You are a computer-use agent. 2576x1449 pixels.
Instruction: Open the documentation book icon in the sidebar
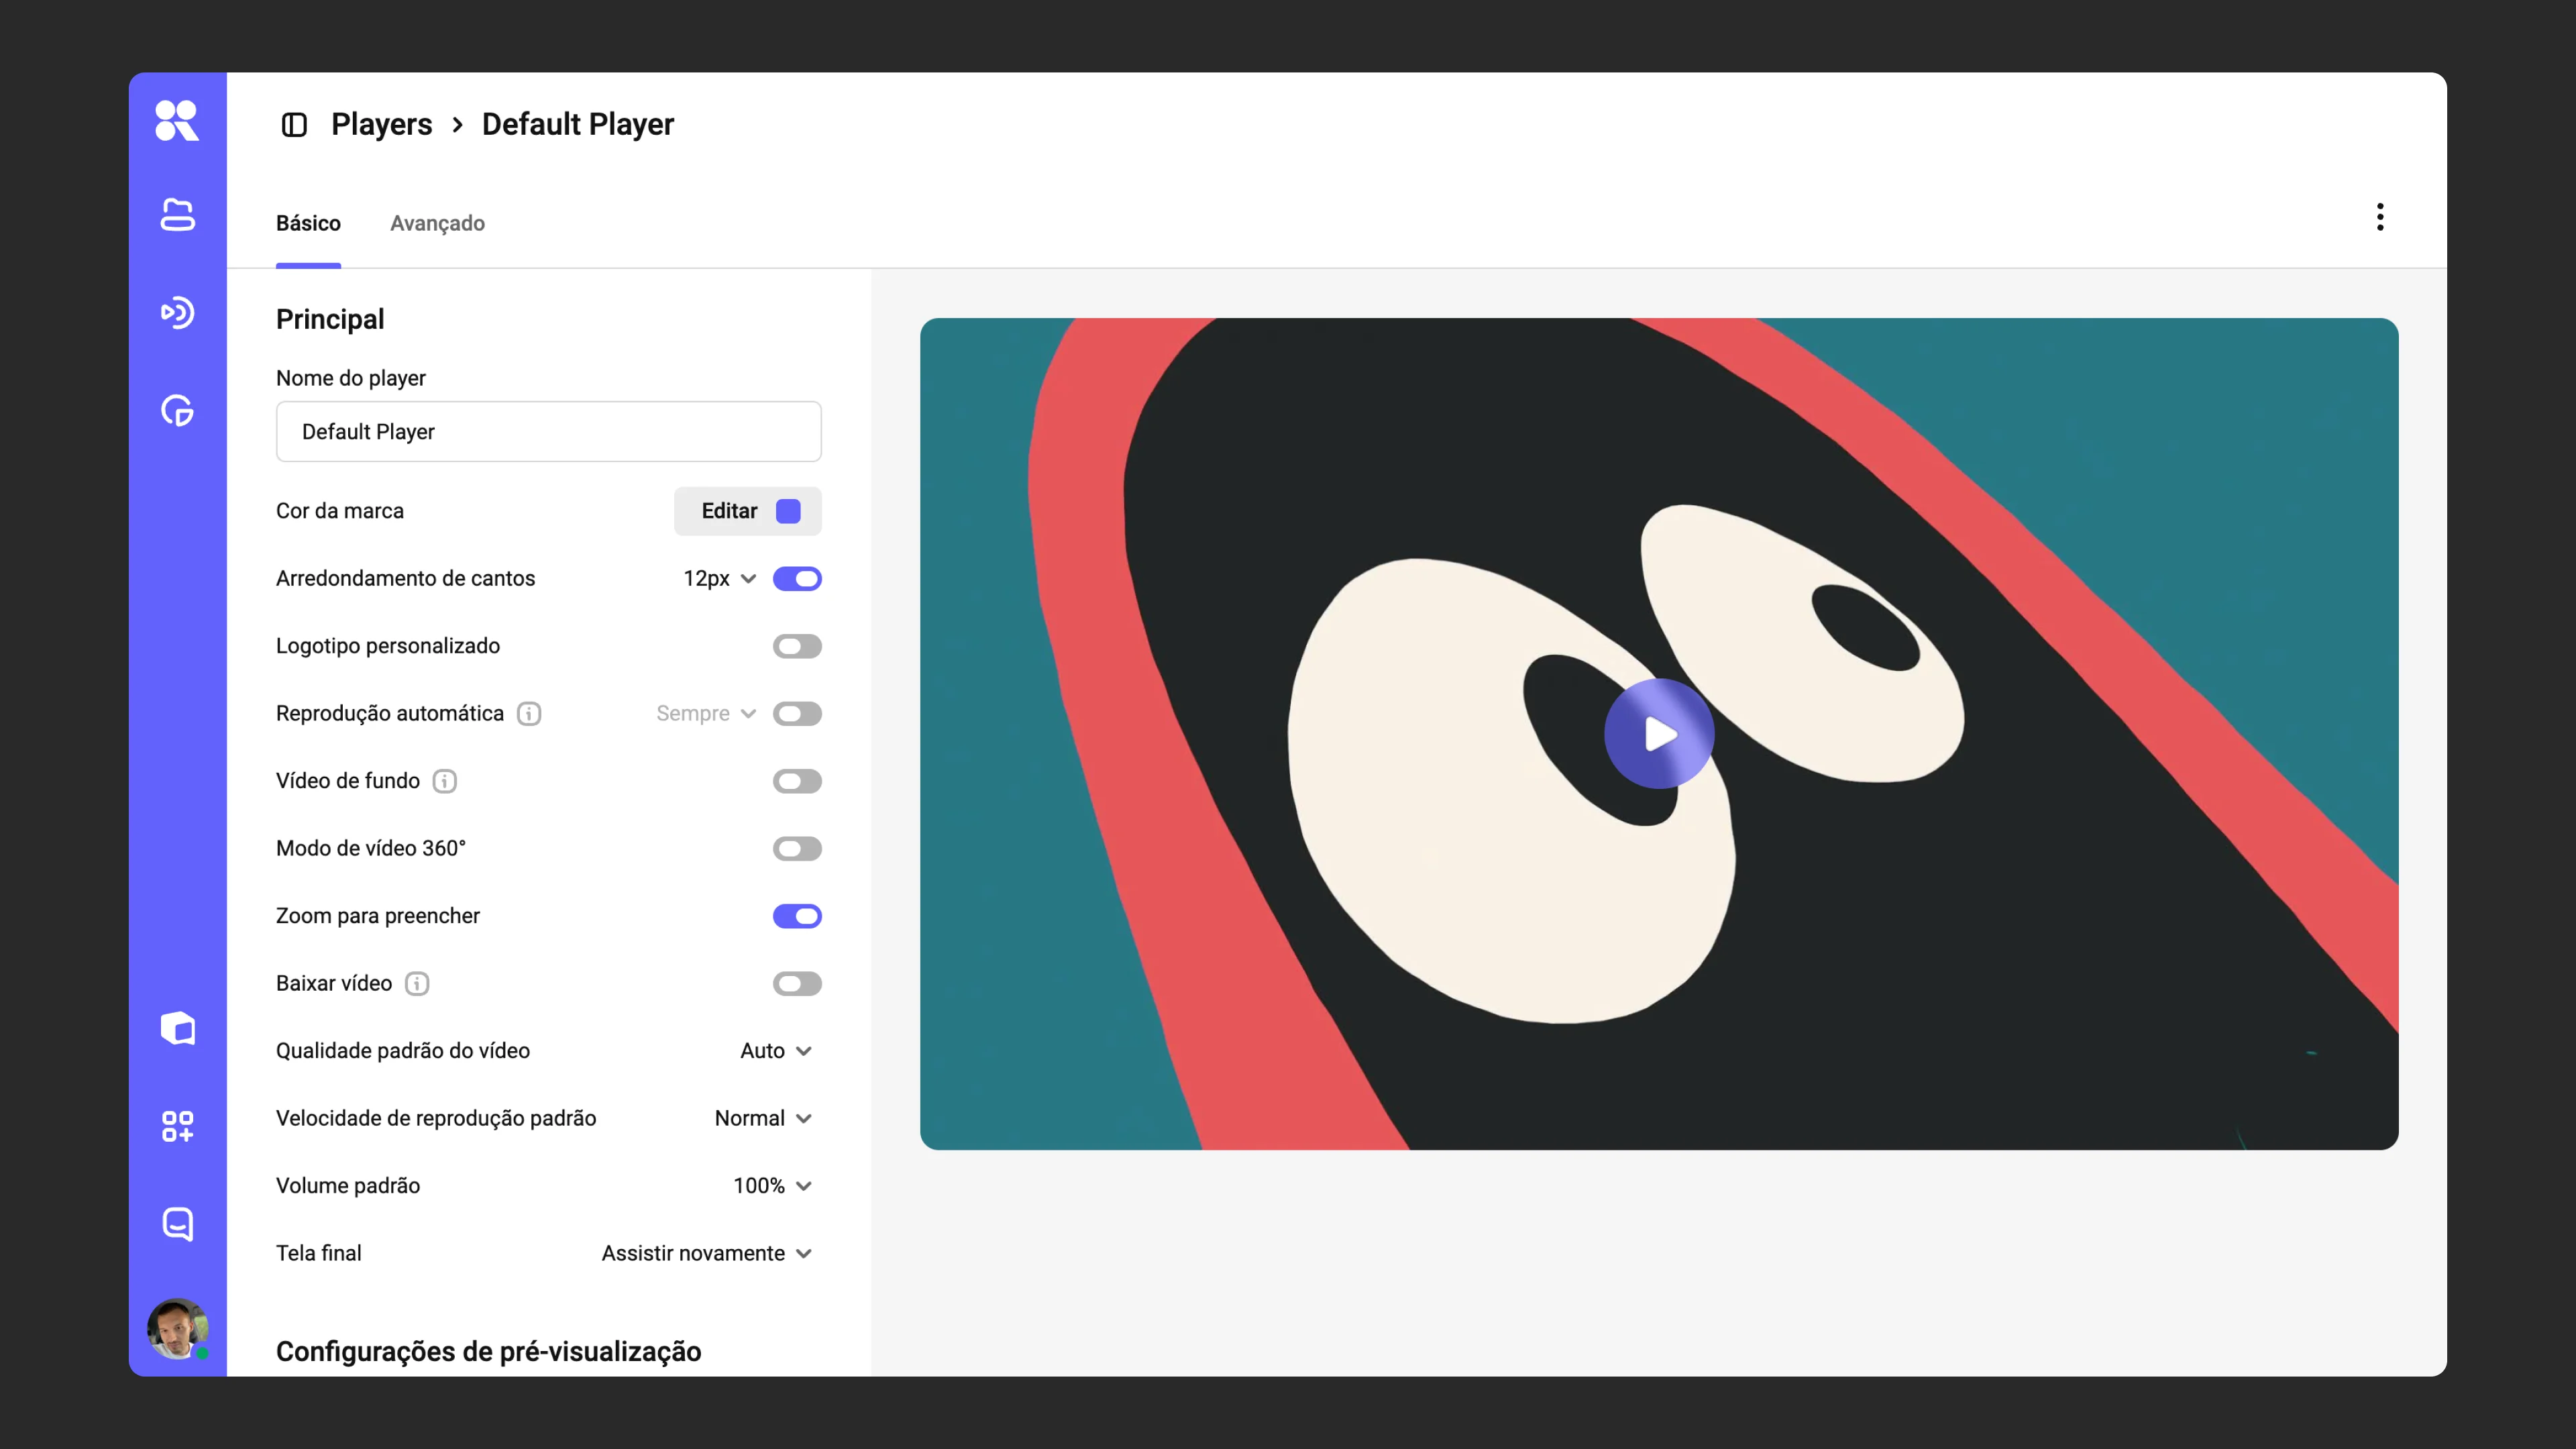pyautogui.click(x=177, y=1028)
